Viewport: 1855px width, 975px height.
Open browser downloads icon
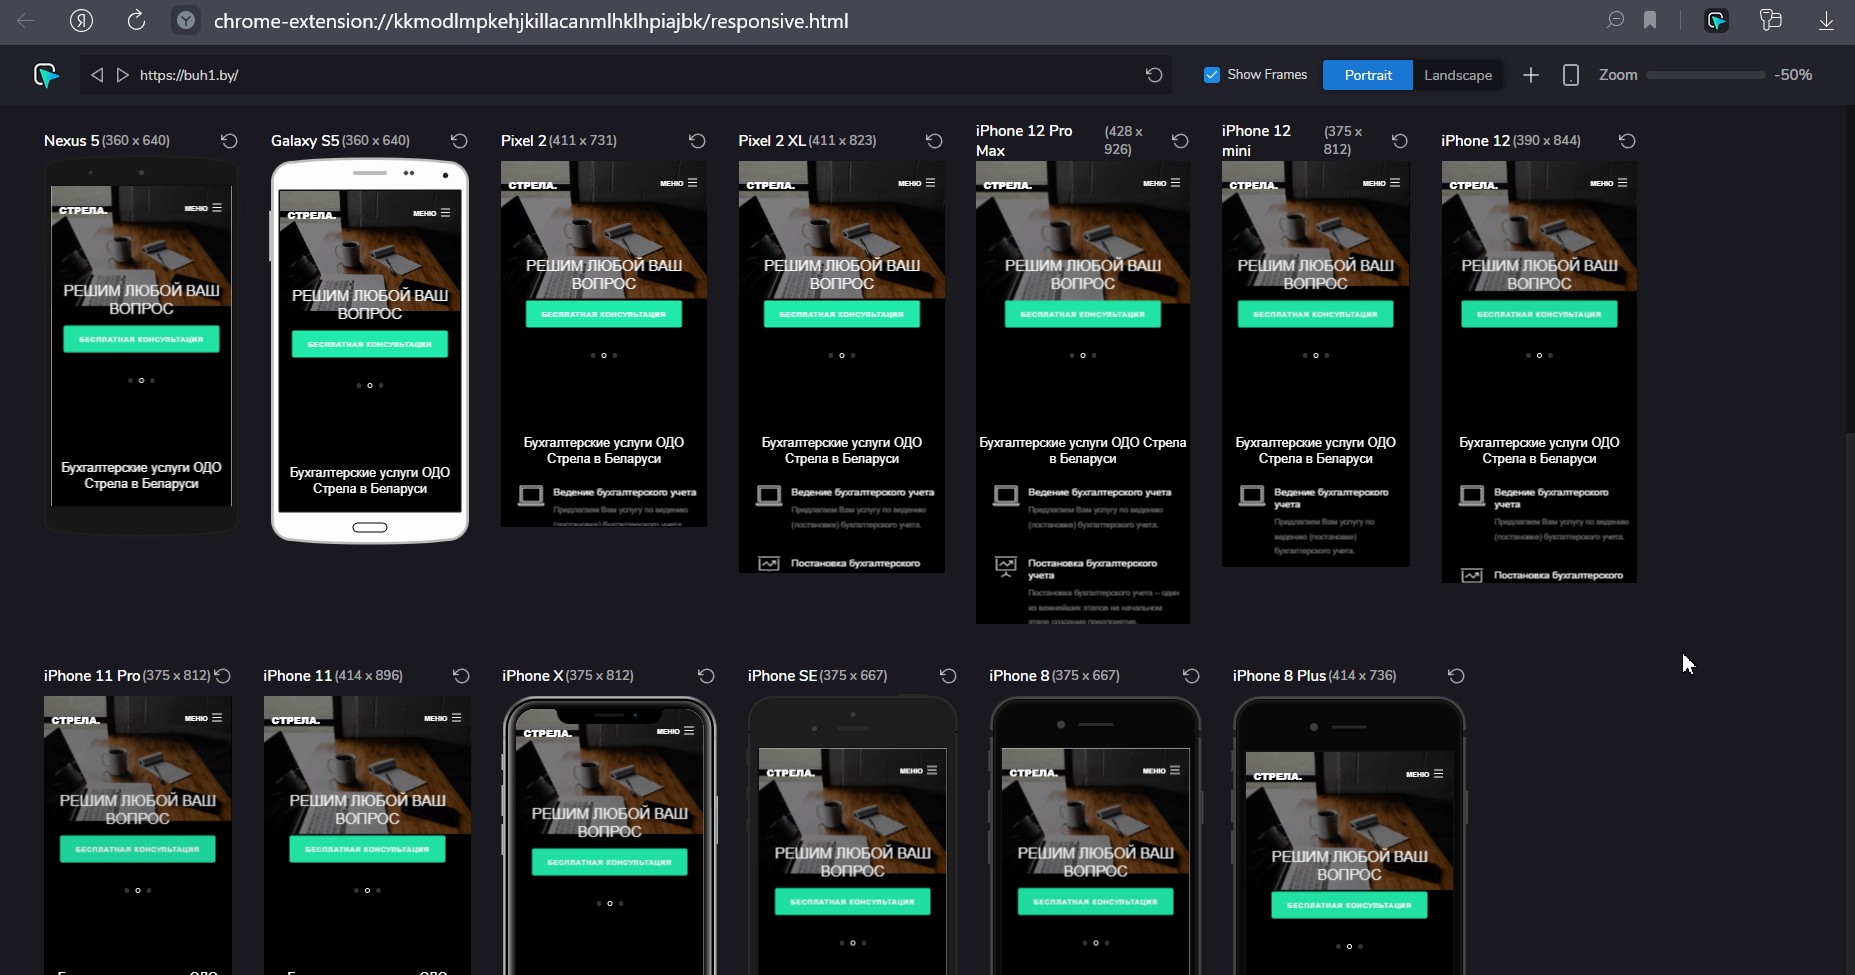pos(1825,21)
